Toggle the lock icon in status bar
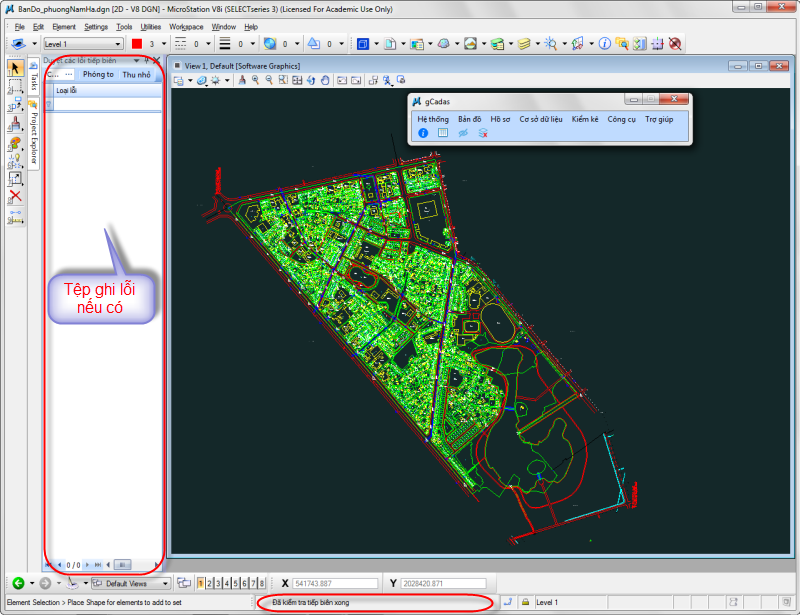 point(524,602)
